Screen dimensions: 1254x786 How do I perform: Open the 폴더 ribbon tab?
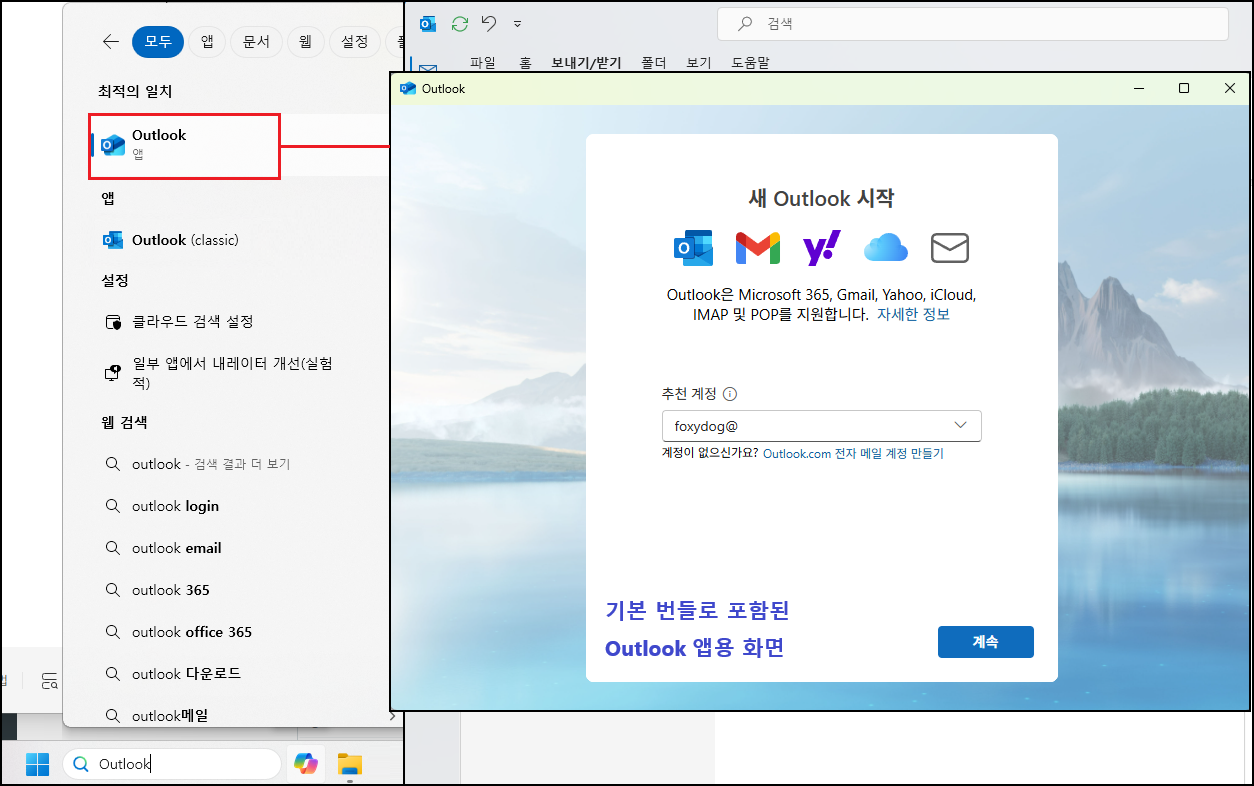tap(654, 63)
